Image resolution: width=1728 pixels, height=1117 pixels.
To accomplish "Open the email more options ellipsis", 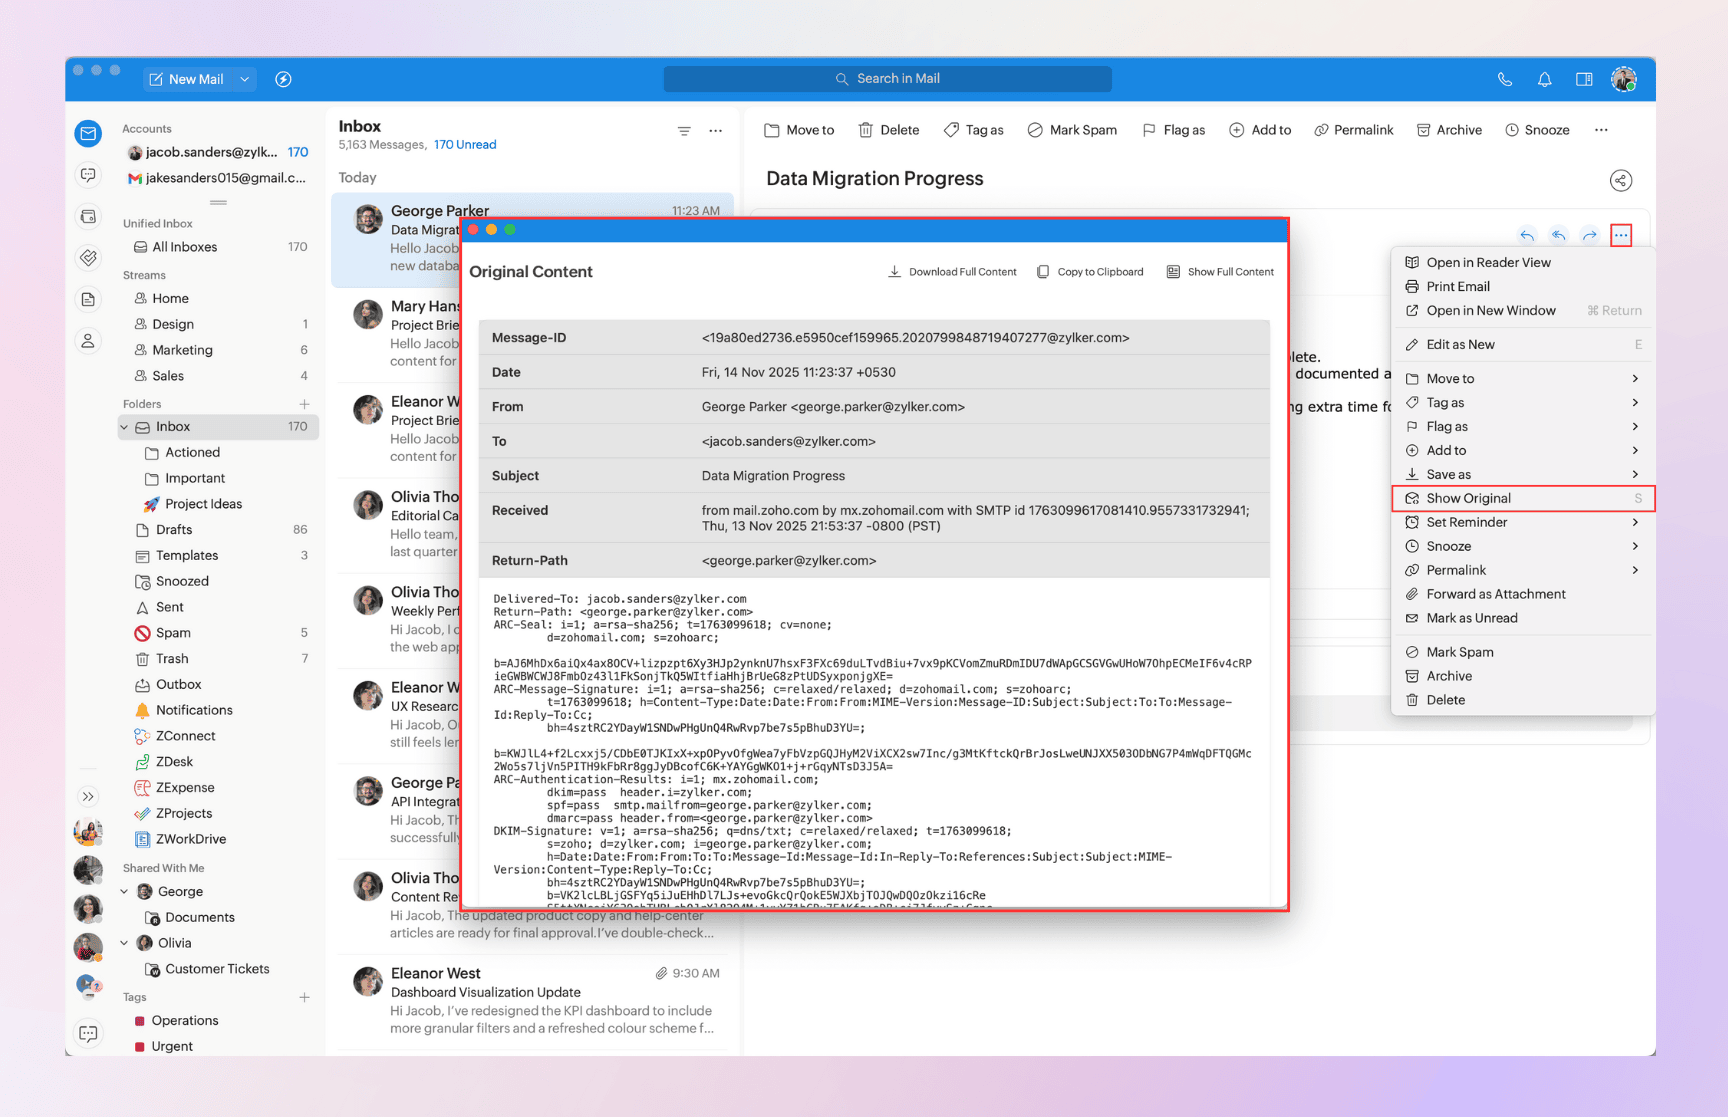I will [x=1621, y=236].
